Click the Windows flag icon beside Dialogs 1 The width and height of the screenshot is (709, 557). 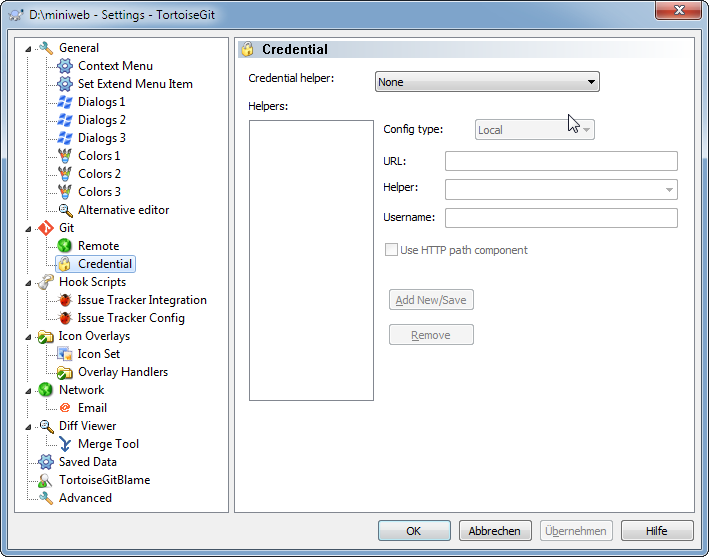click(x=65, y=102)
